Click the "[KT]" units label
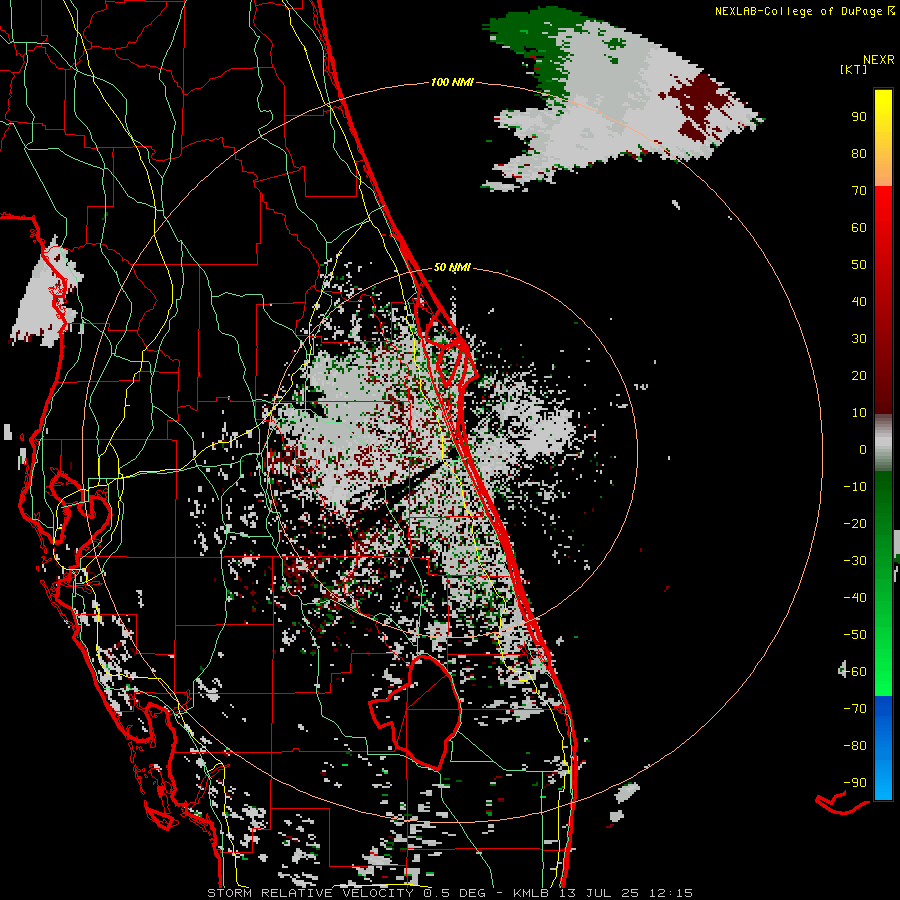The width and height of the screenshot is (900, 900). click(x=854, y=69)
